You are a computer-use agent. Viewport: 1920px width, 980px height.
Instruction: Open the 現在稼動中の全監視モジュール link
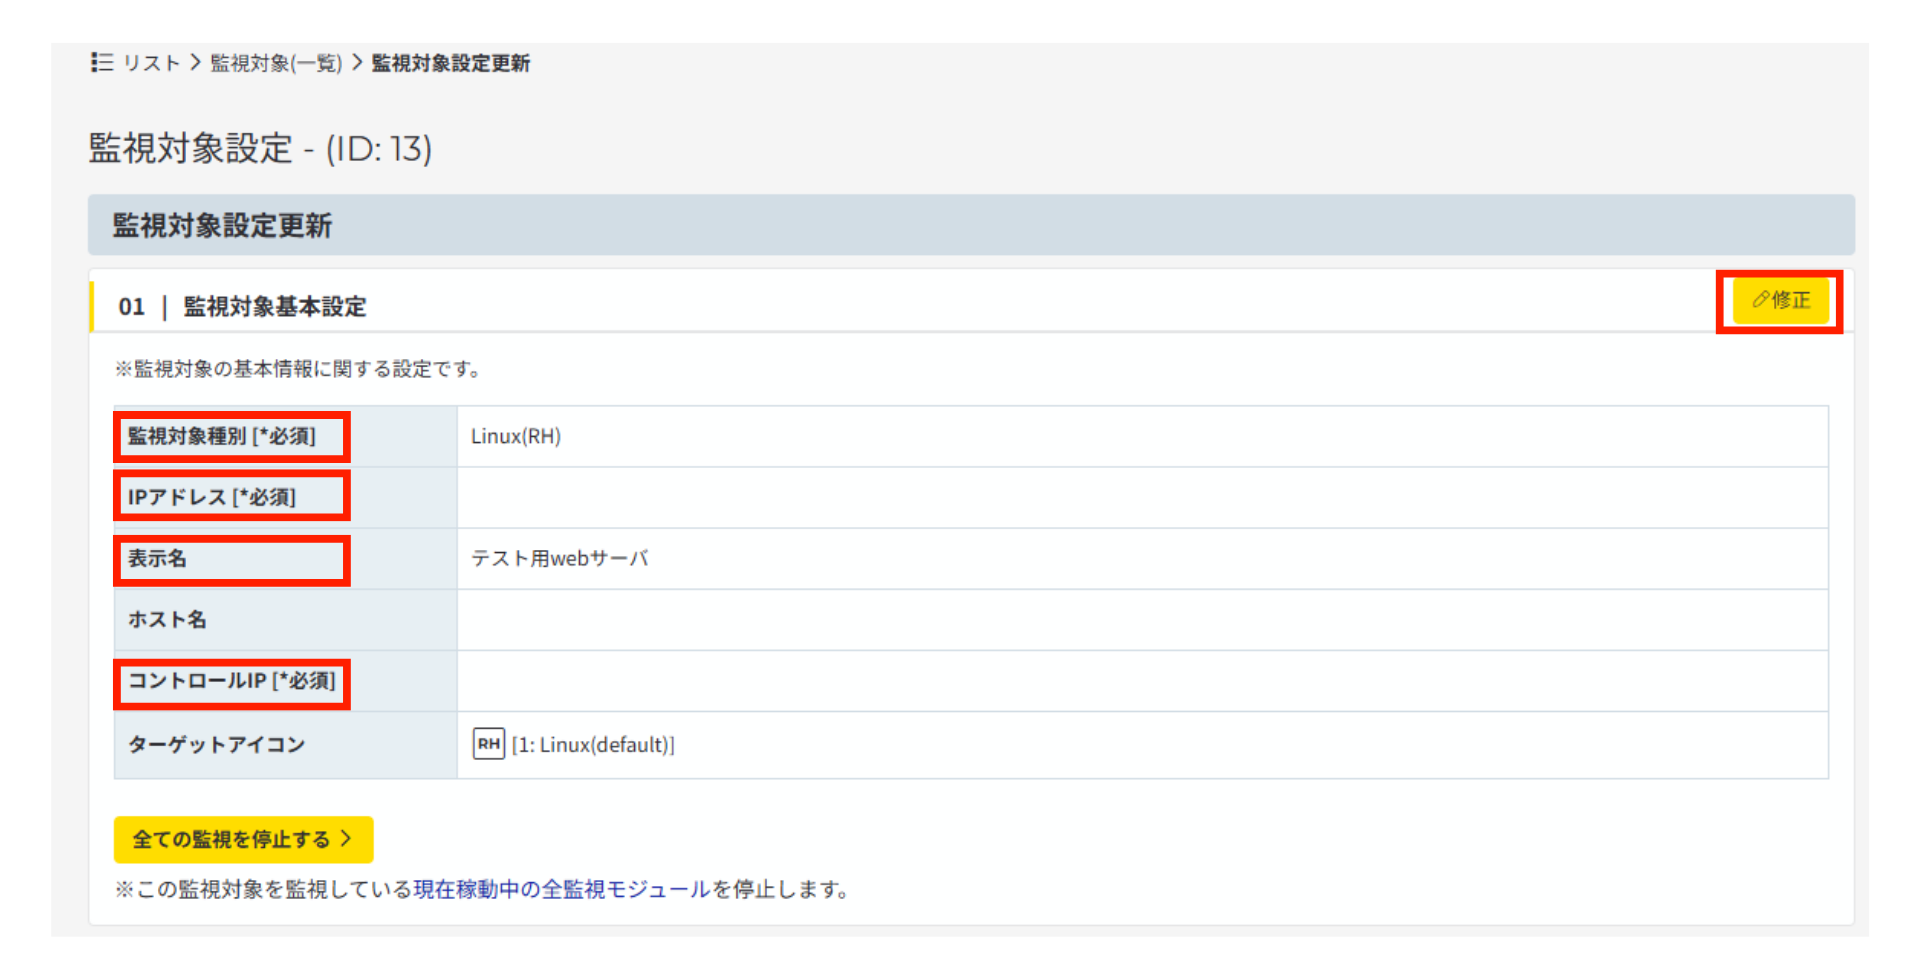point(561,889)
